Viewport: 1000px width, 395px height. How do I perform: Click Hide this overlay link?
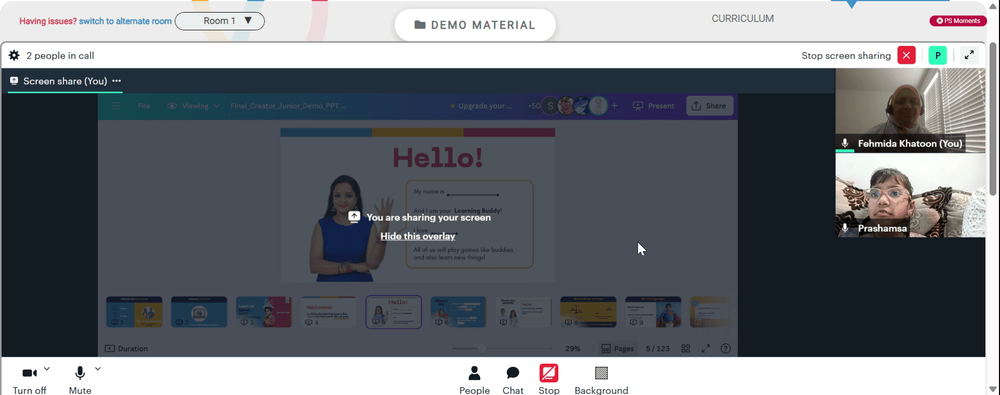[x=418, y=236]
